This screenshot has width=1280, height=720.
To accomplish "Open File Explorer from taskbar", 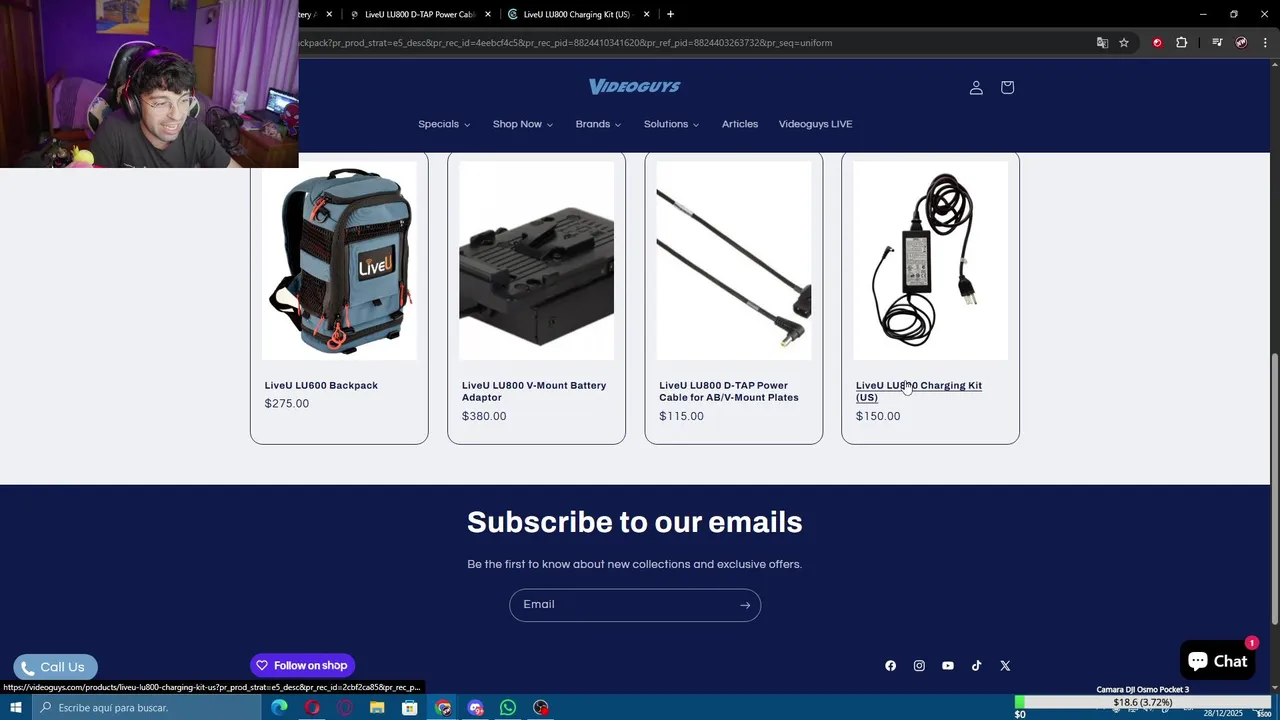I will pyautogui.click(x=377, y=708).
